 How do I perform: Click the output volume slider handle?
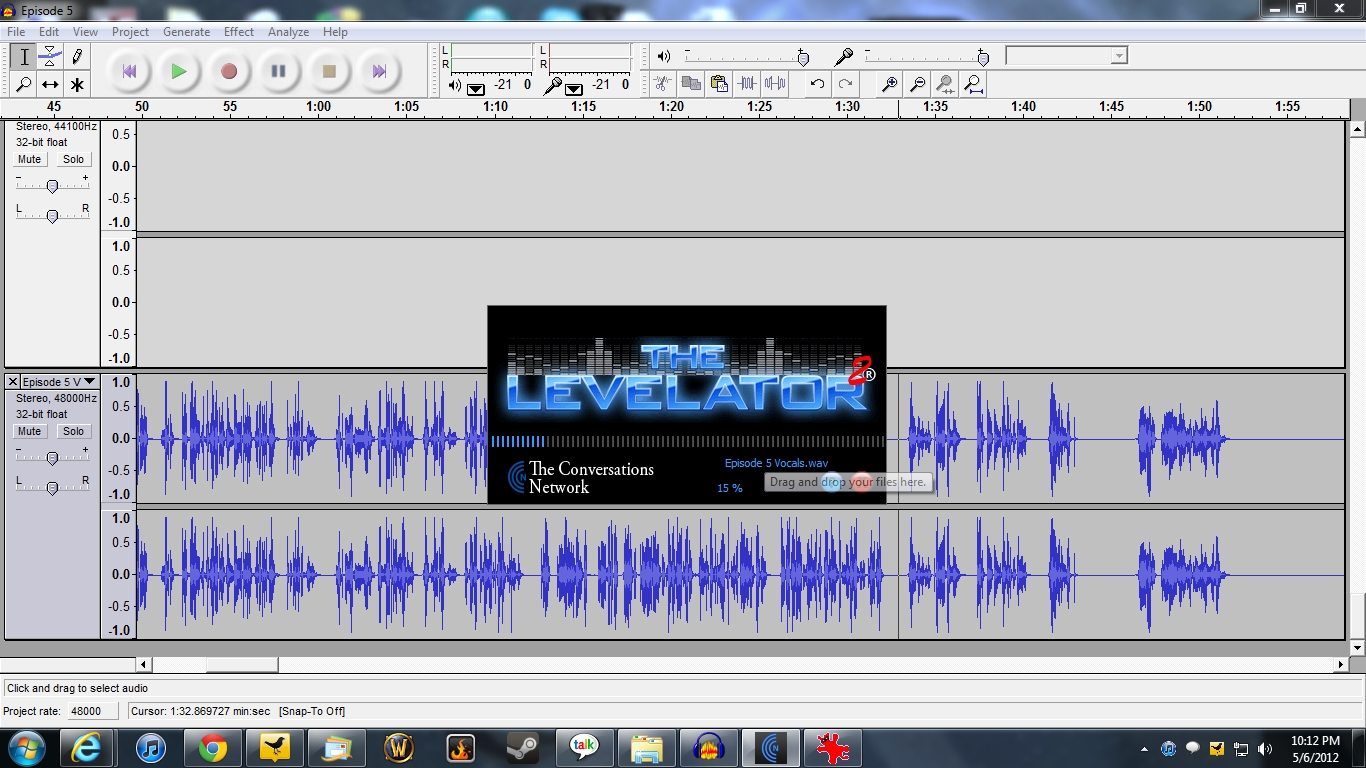point(802,57)
